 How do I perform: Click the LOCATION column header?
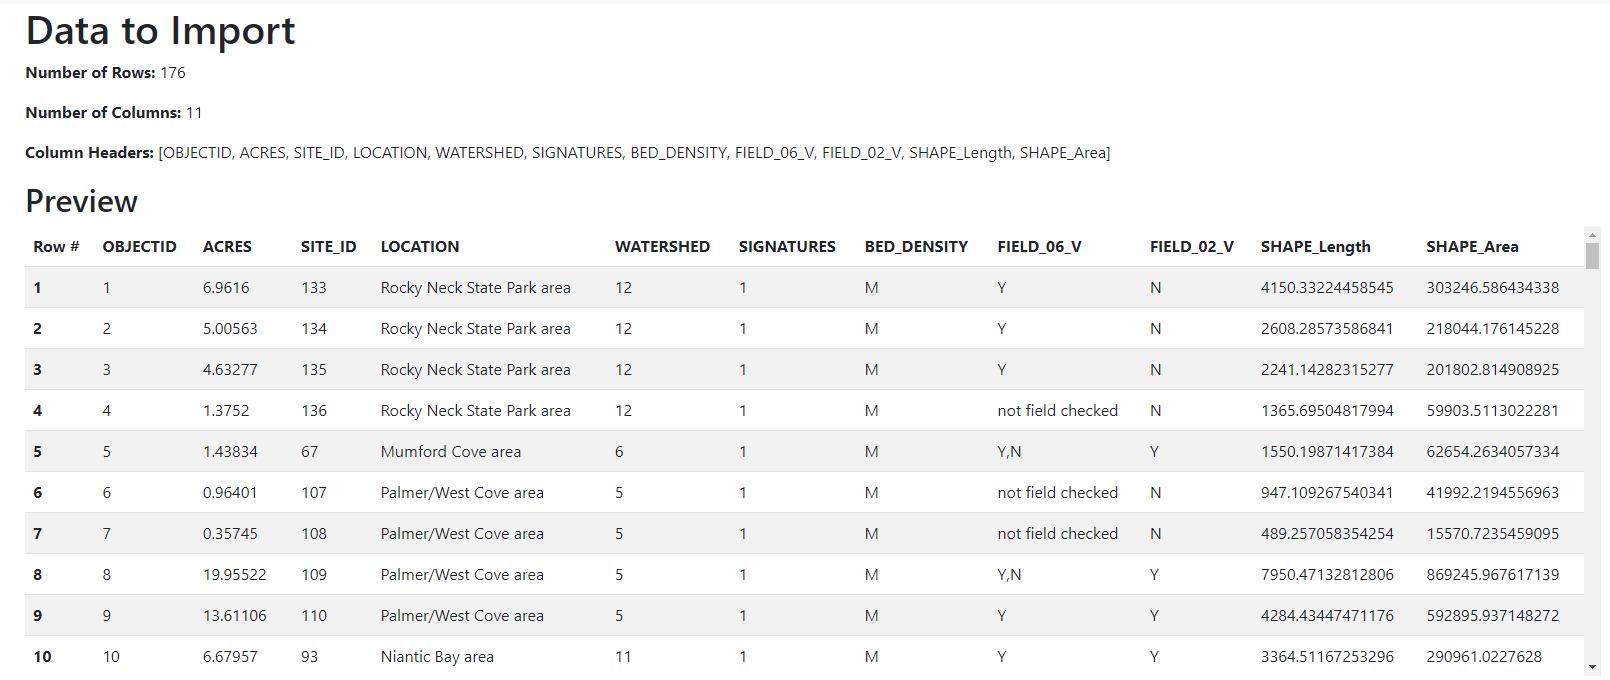click(x=419, y=246)
